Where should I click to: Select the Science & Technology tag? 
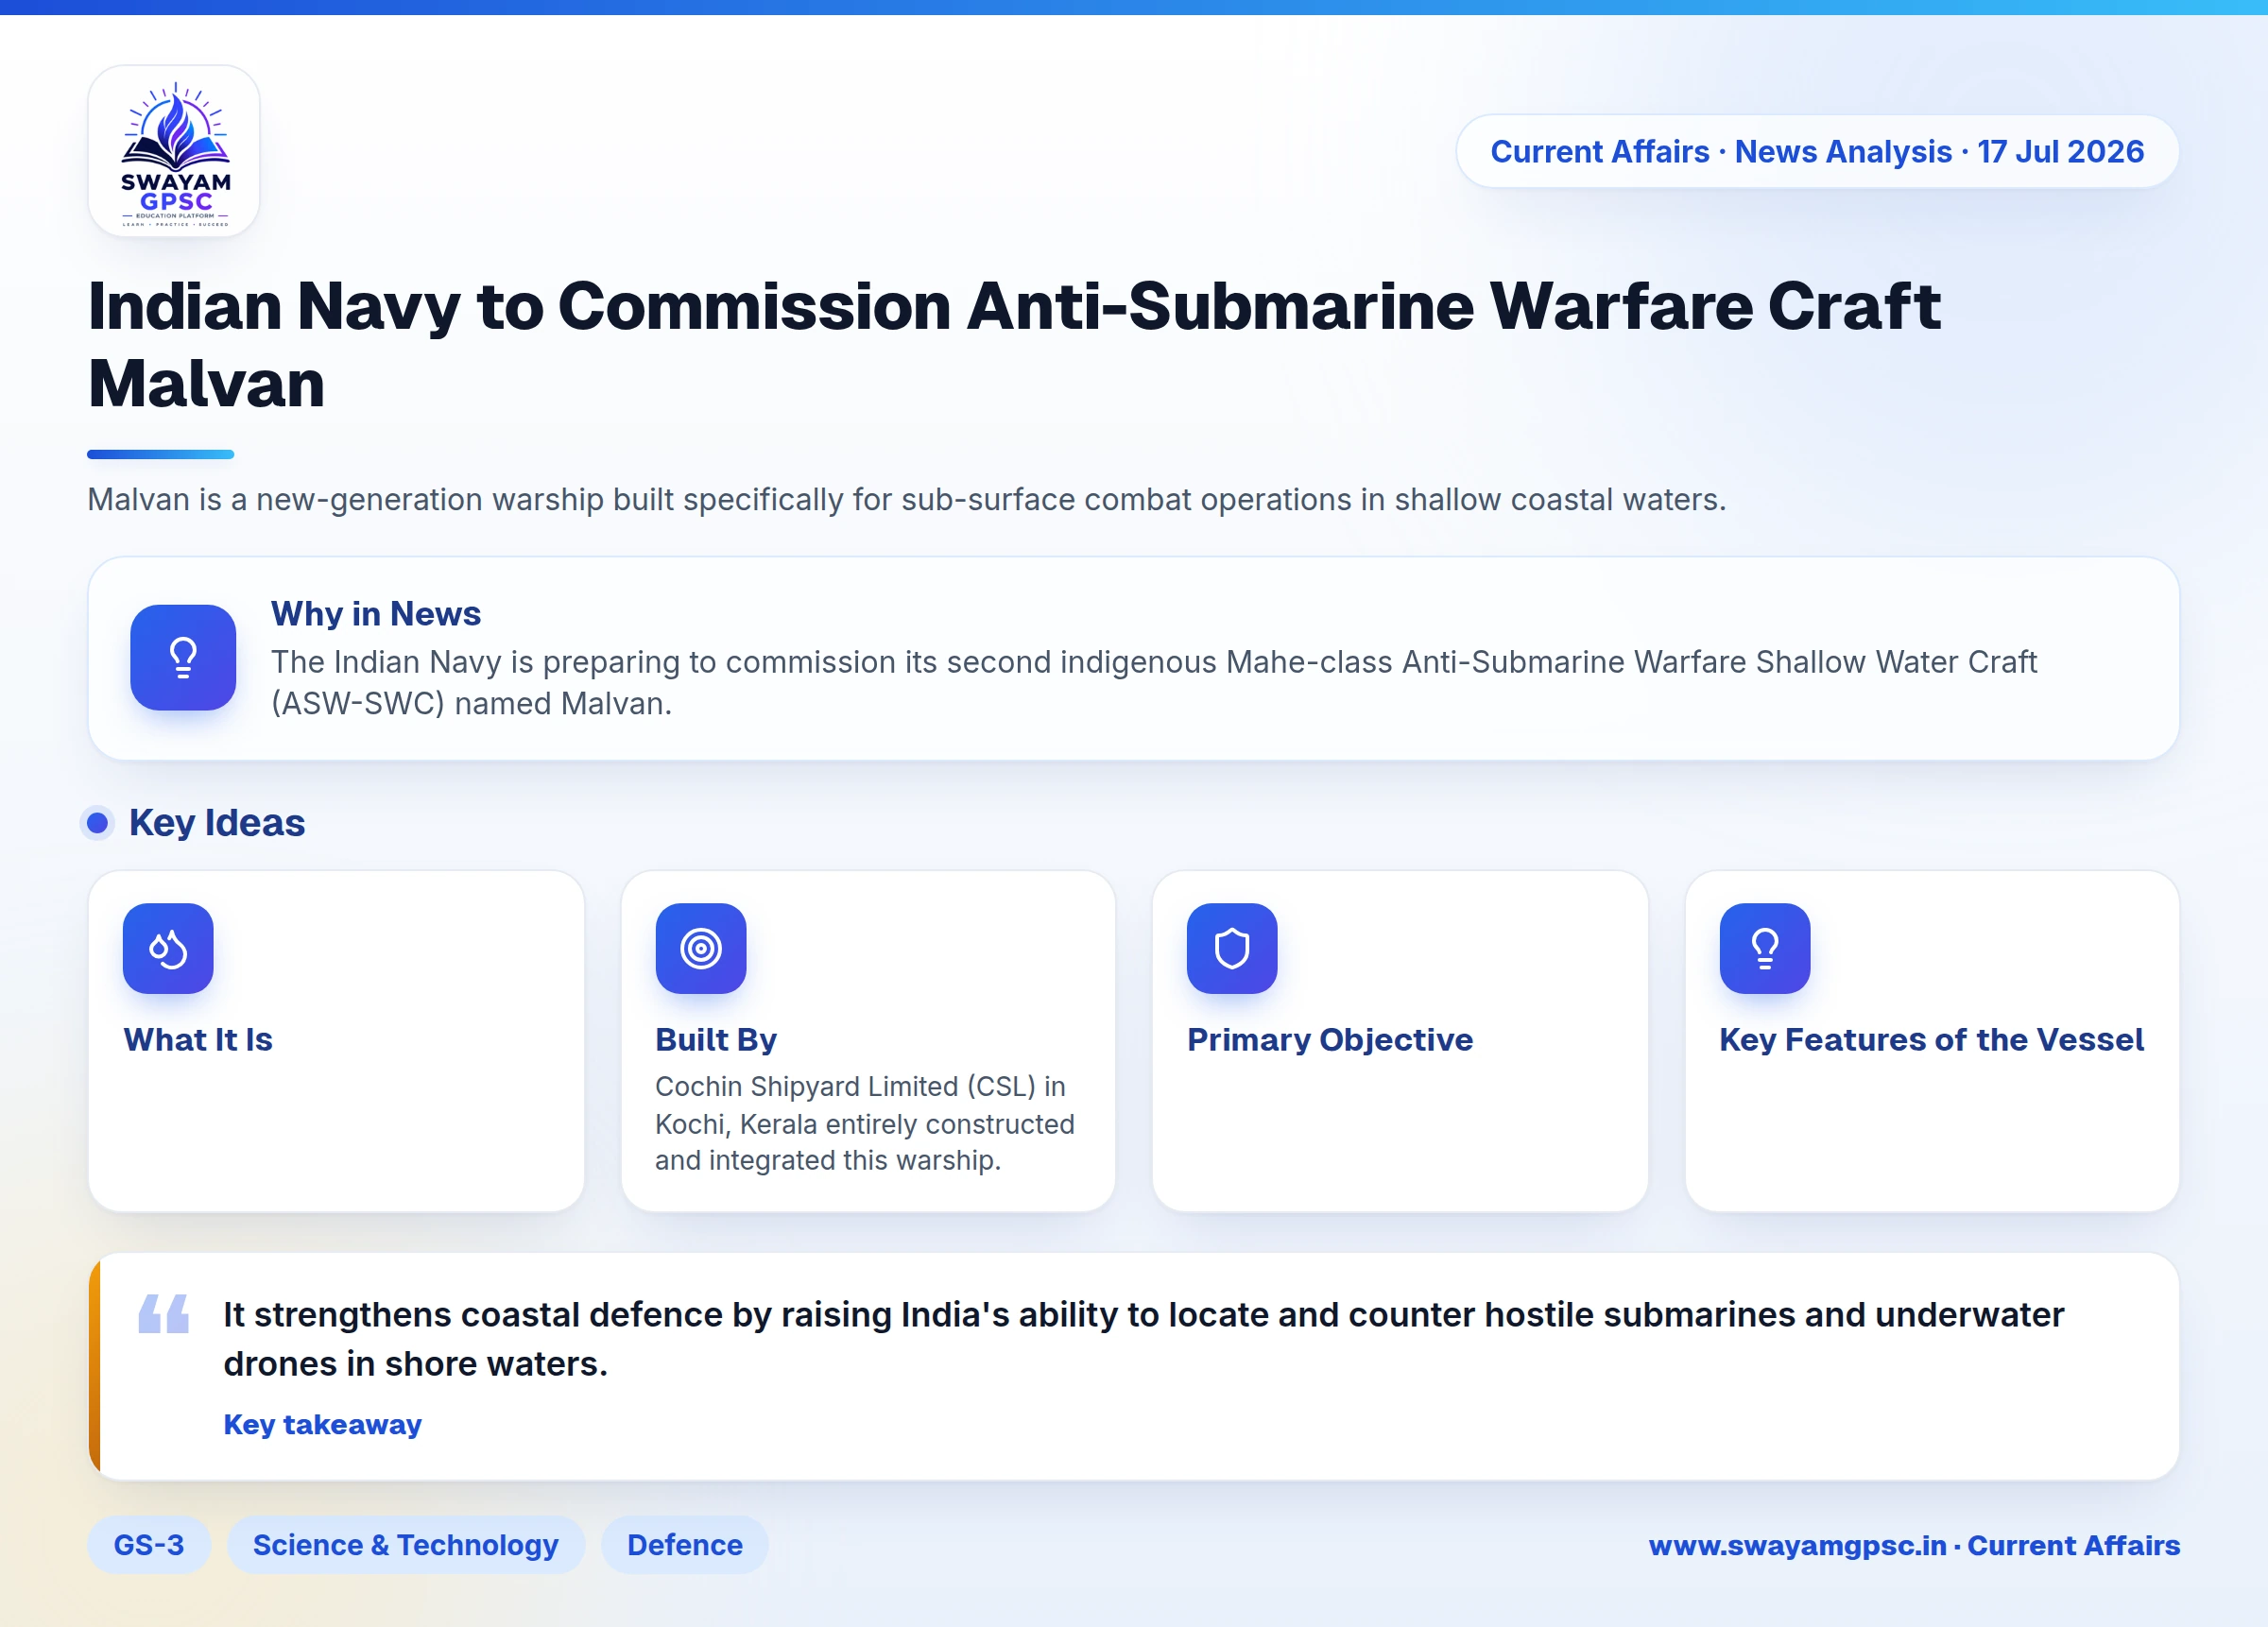click(x=406, y=1545)
